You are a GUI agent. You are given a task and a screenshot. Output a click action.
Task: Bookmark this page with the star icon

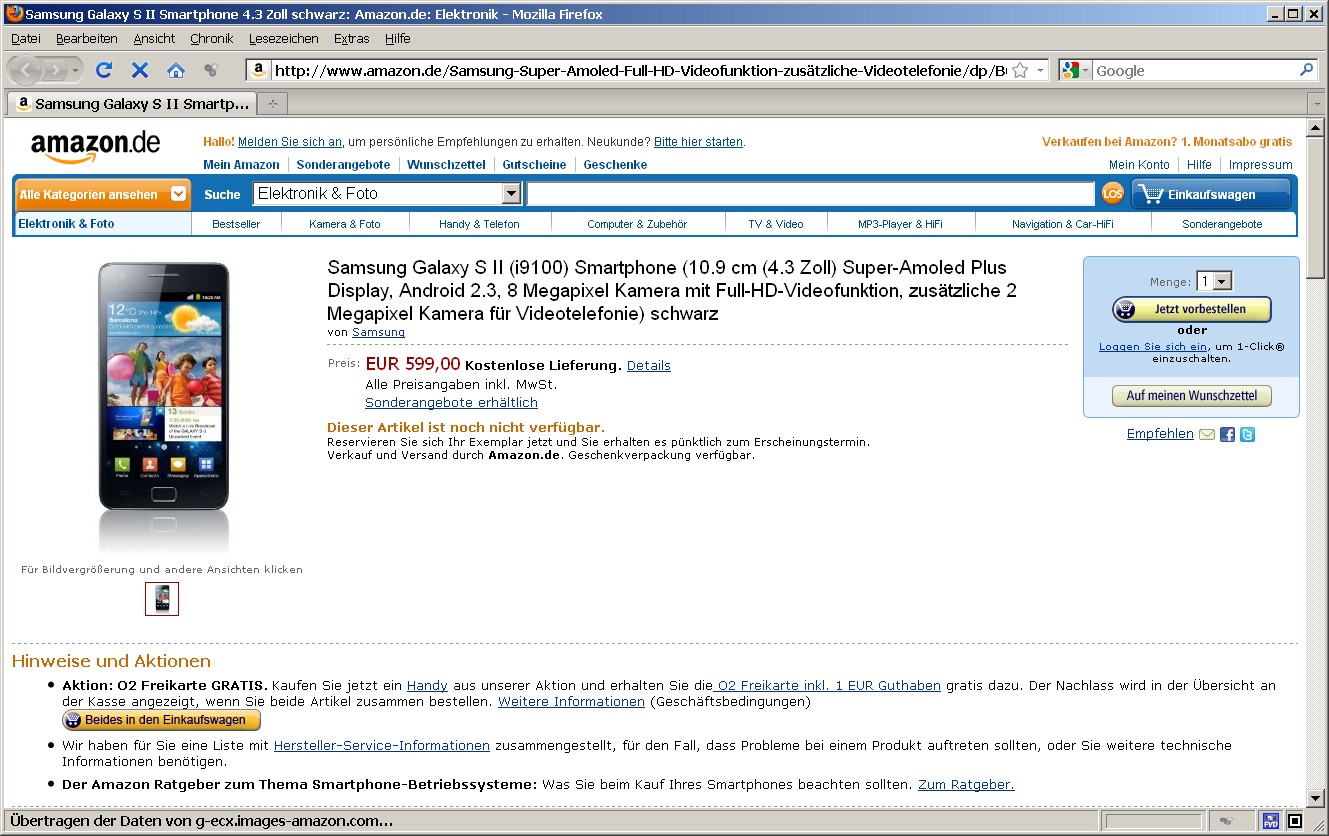[x=1020, y=70]
